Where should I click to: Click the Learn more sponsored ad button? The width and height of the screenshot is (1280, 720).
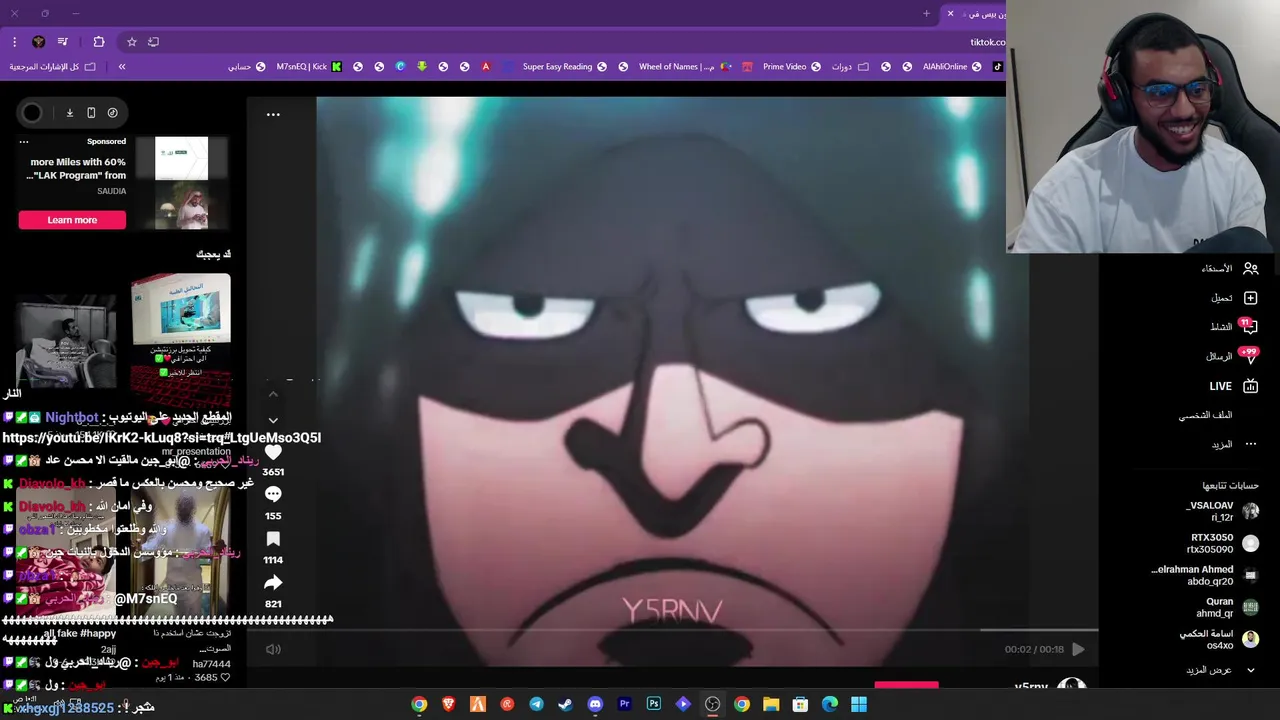pyautogui.click(x=72, y=220)
